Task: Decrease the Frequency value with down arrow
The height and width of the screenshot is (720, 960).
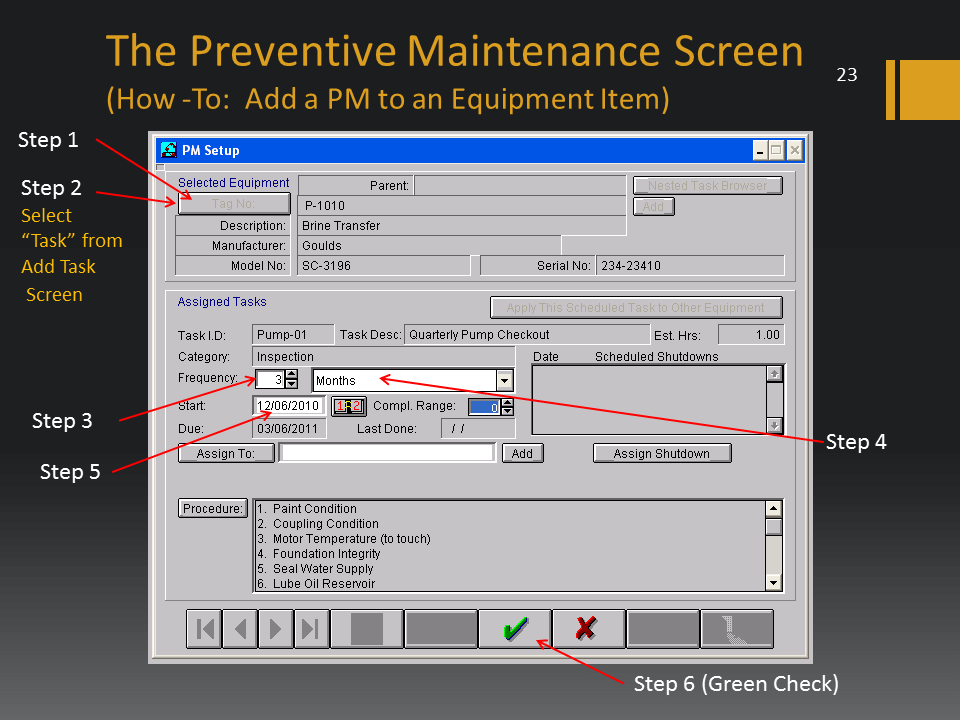Action: coord(291,384)
